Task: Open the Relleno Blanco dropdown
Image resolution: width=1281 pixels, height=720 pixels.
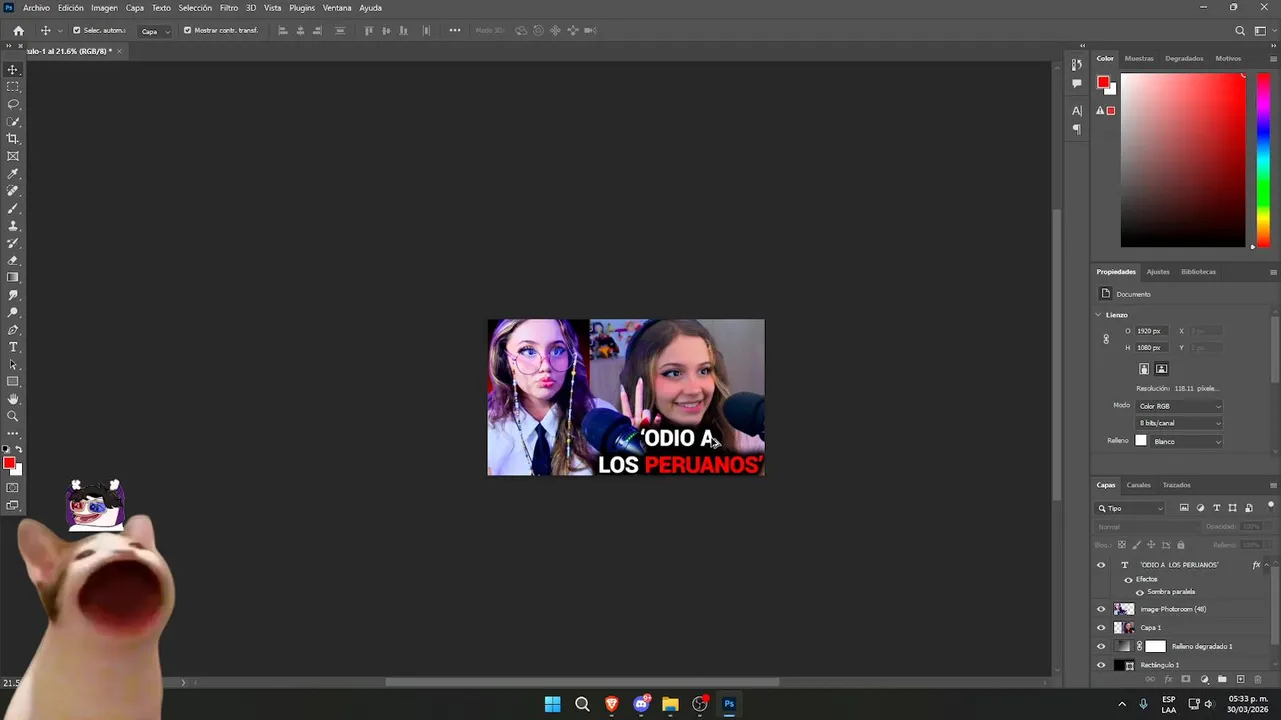Action: (1187, 441)
